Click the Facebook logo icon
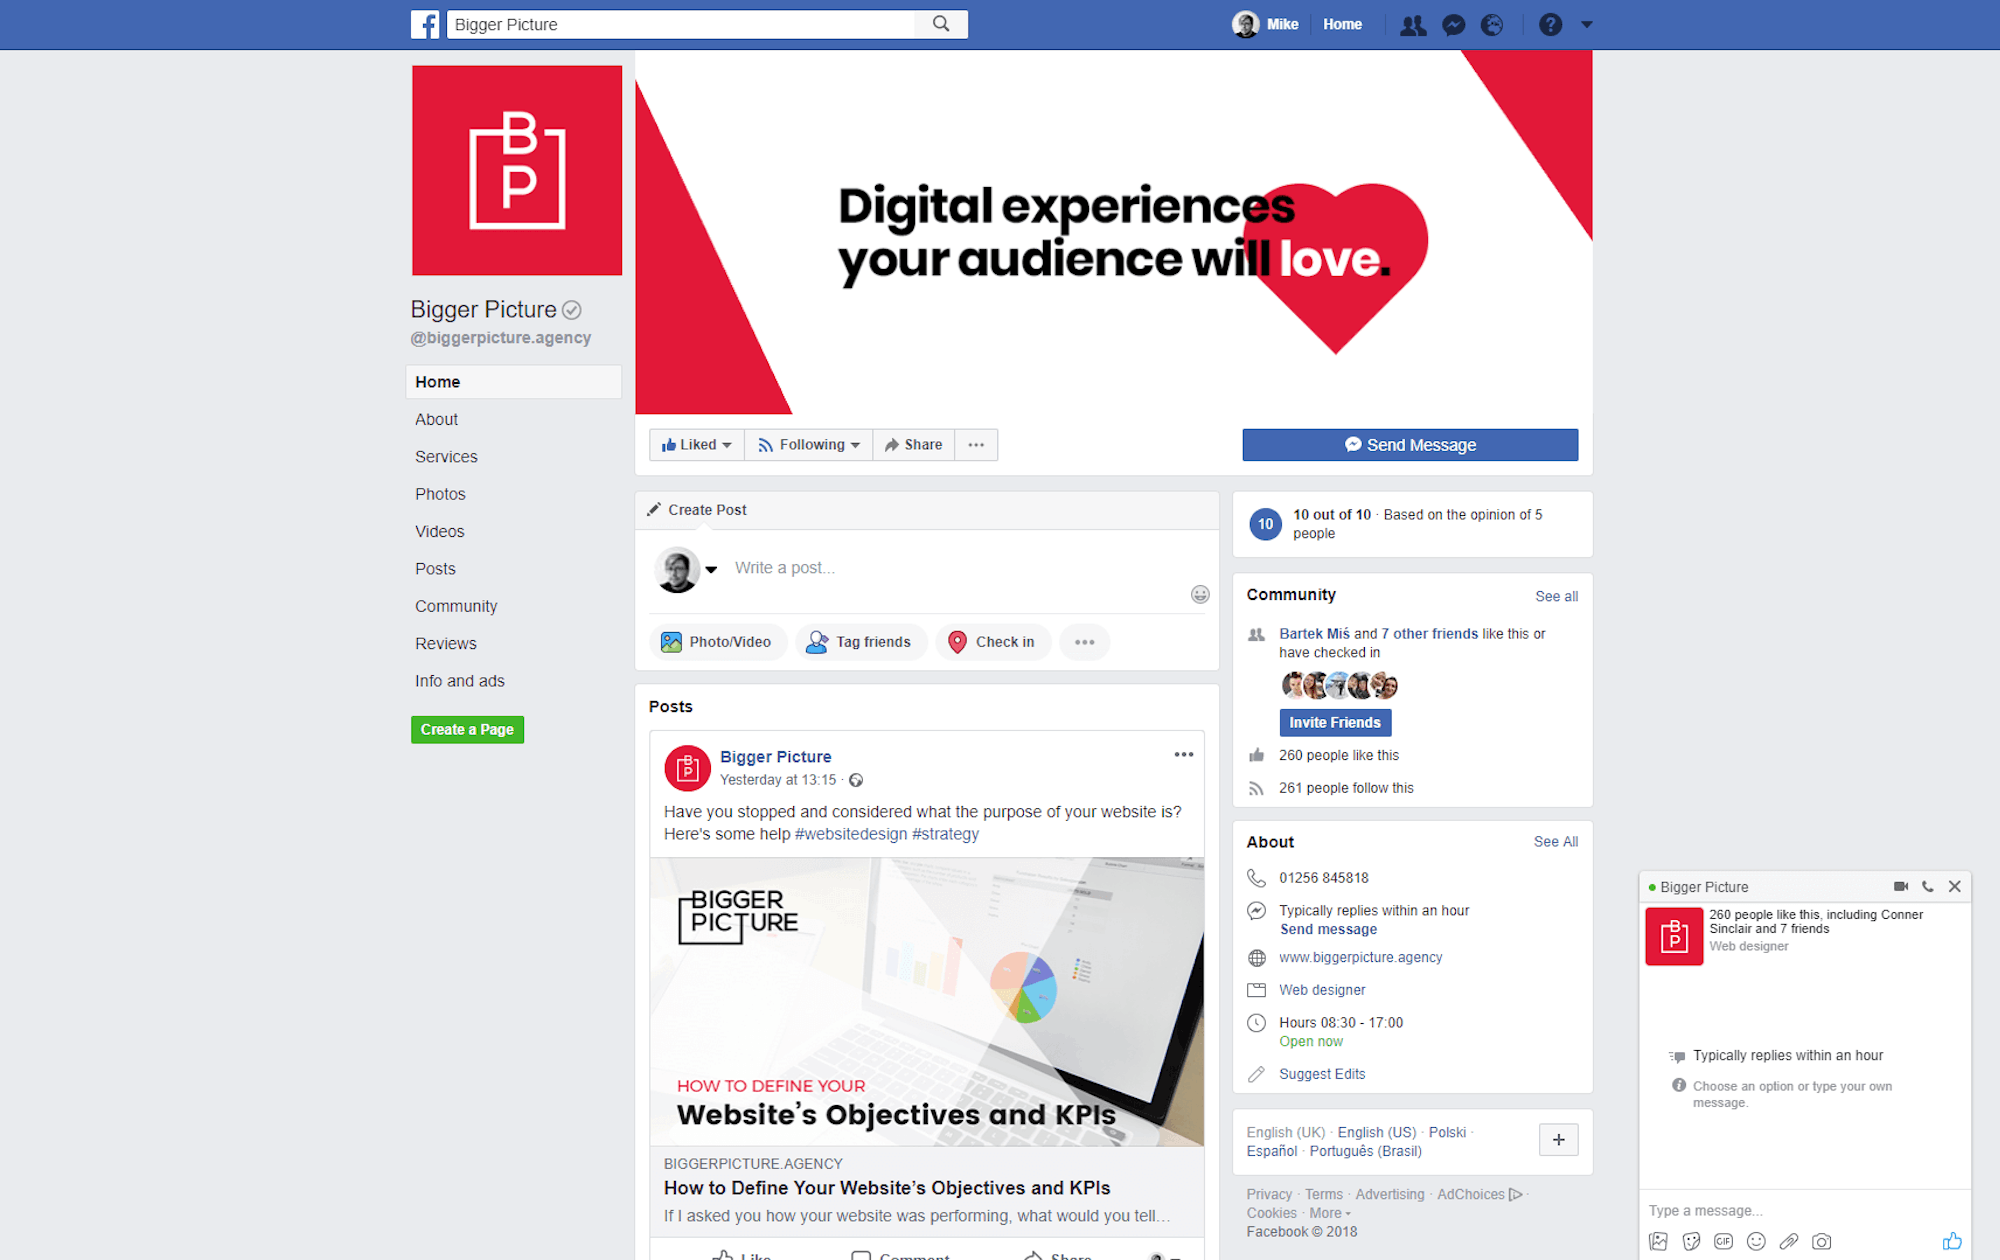Viewport: 2000px width, 1260px height. point(425,24)
